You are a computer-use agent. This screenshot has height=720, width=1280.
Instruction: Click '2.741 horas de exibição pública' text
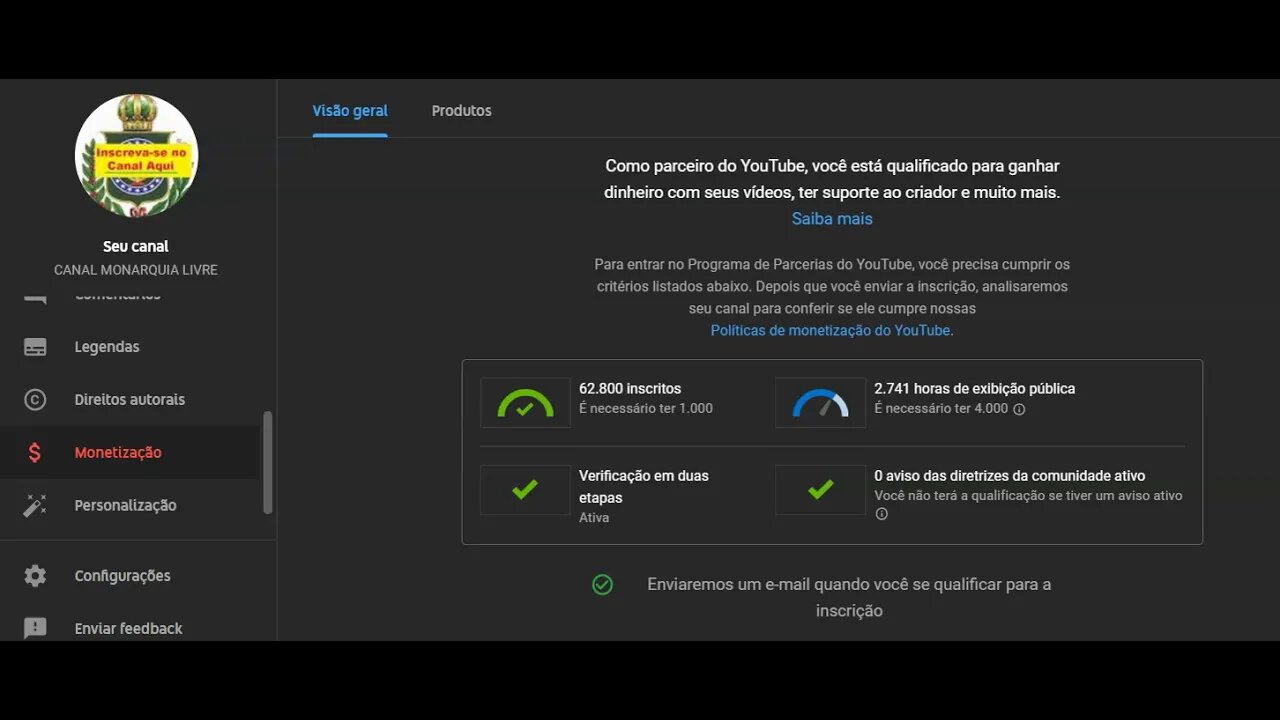click(x=975, y=388)
